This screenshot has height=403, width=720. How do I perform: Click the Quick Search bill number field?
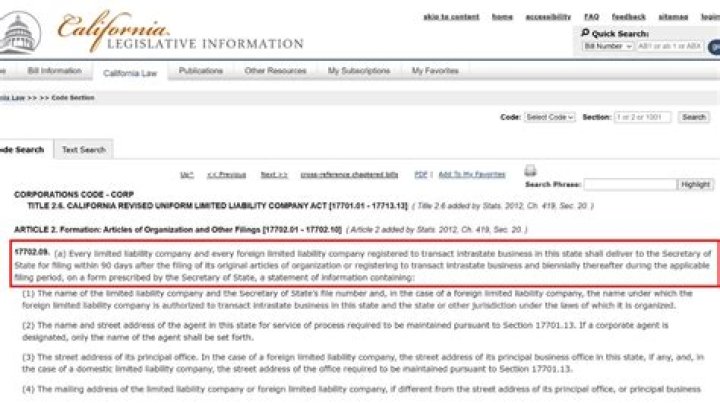670,47
